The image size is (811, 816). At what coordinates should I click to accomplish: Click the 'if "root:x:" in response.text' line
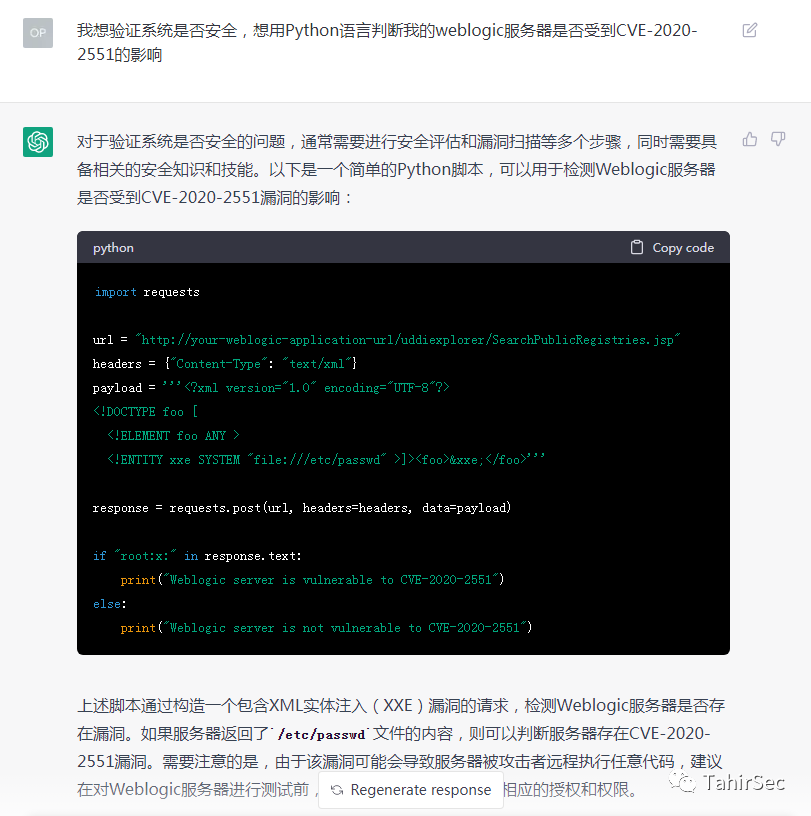click(197, 556)
